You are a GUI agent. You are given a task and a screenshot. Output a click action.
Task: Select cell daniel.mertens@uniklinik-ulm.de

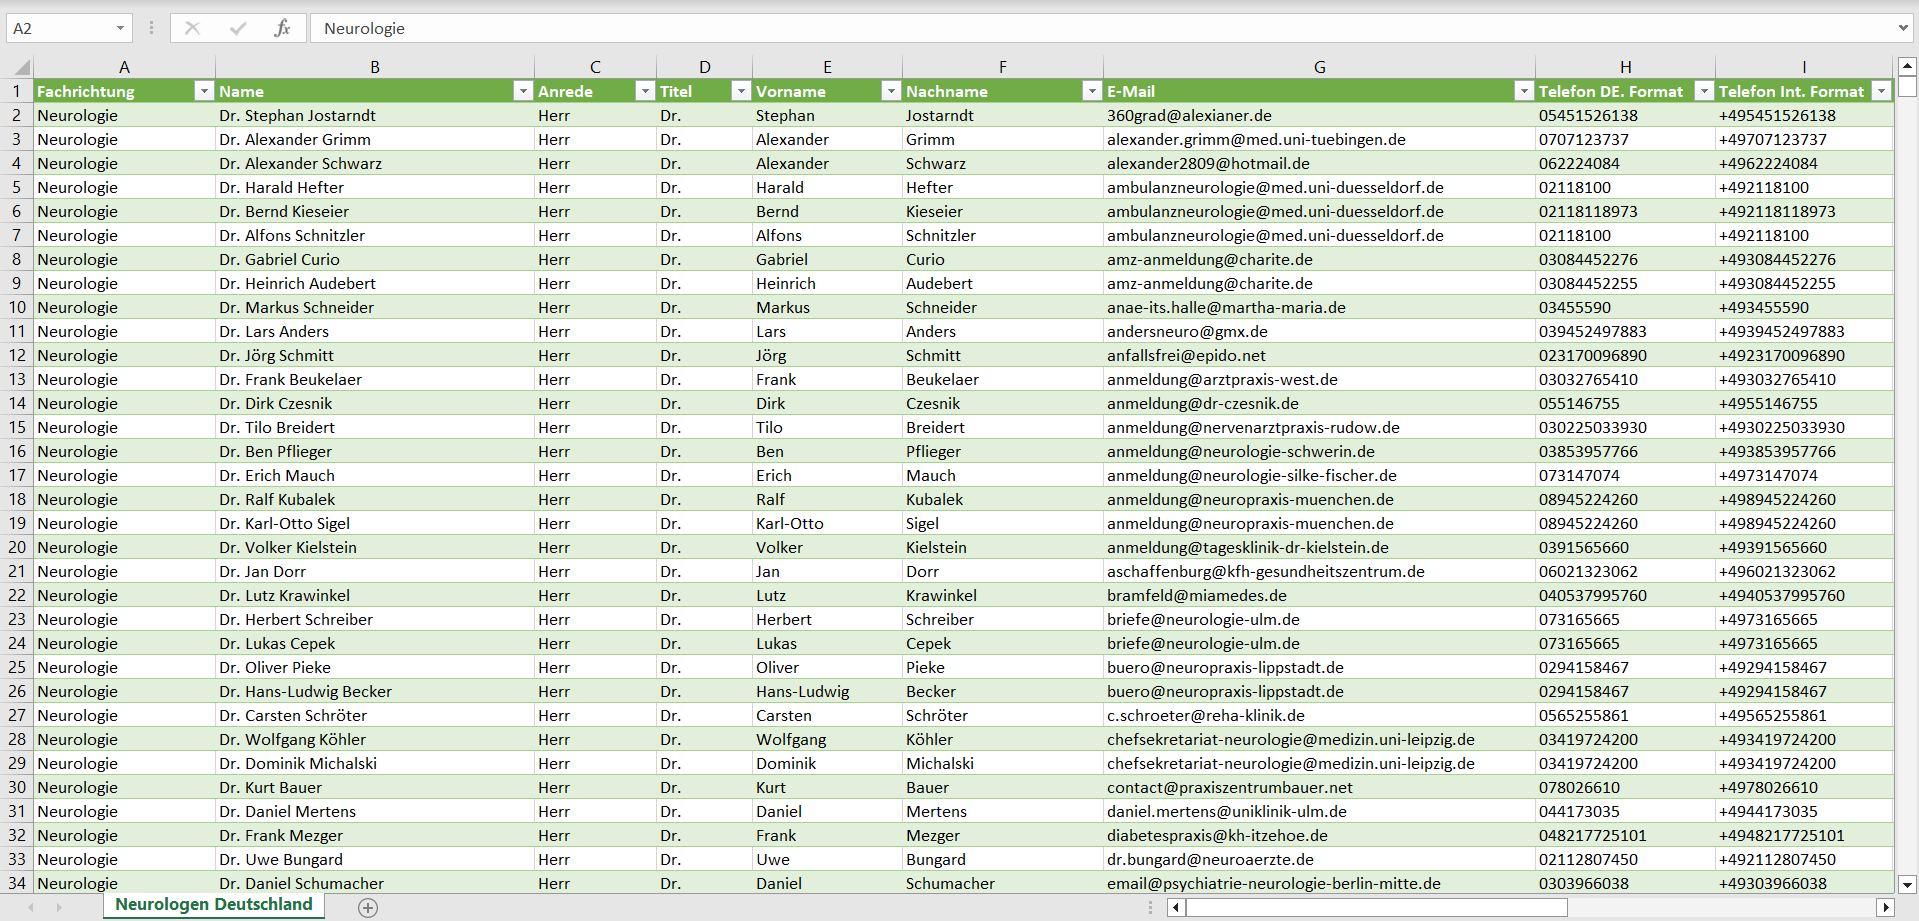tap(1319, 811)
